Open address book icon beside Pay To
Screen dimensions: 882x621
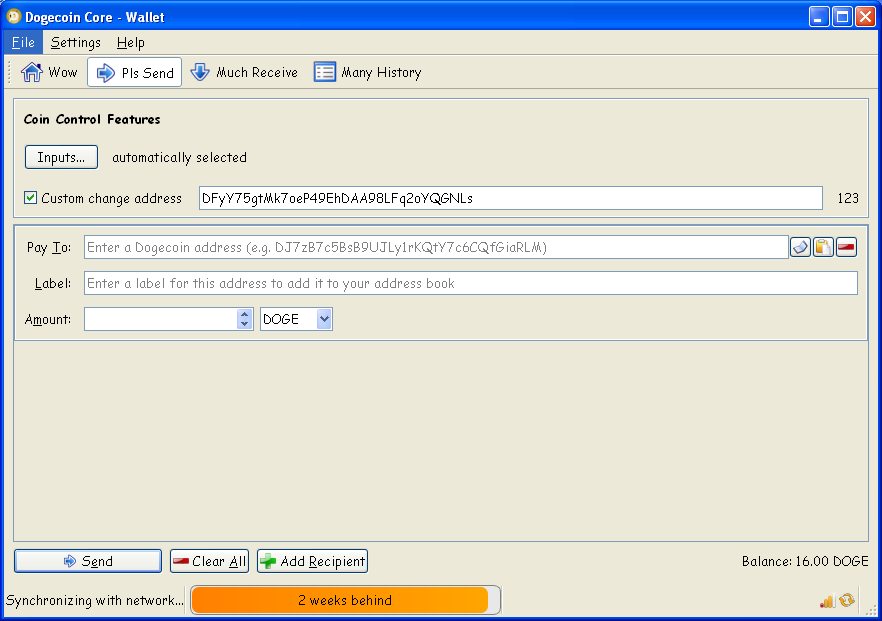click(x=800, y=247)
